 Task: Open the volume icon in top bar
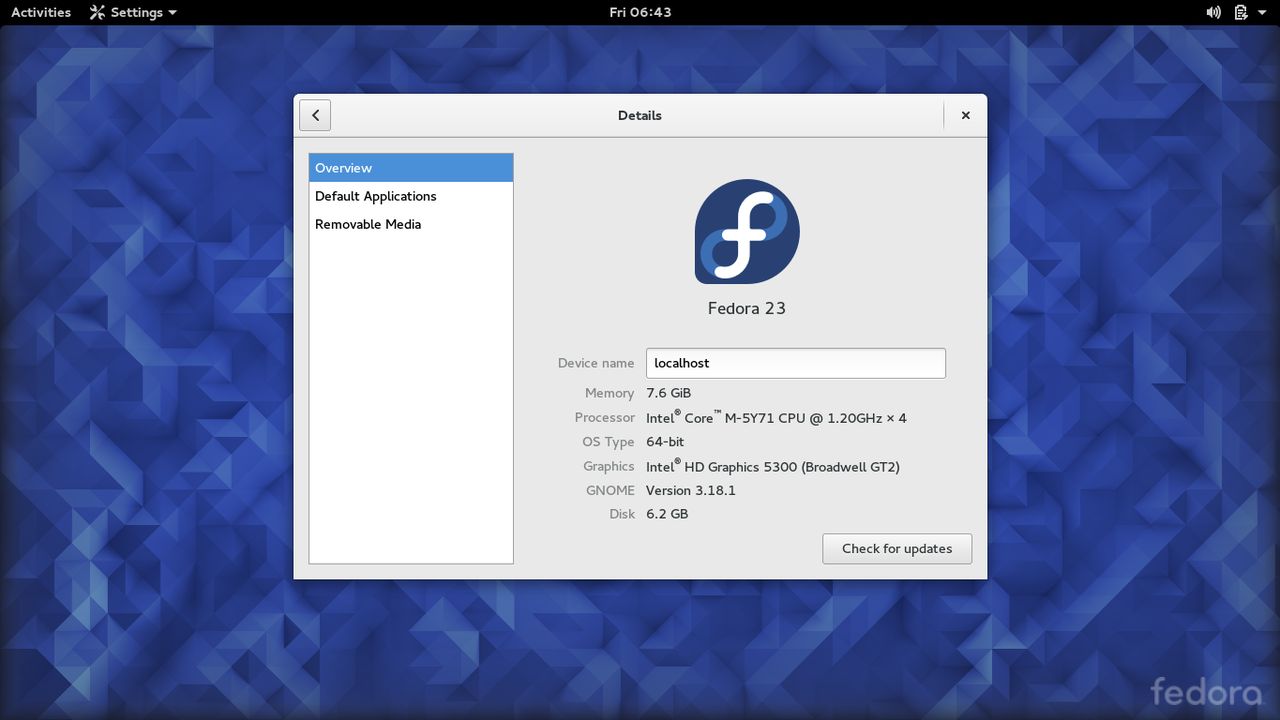click(1213, 12)
